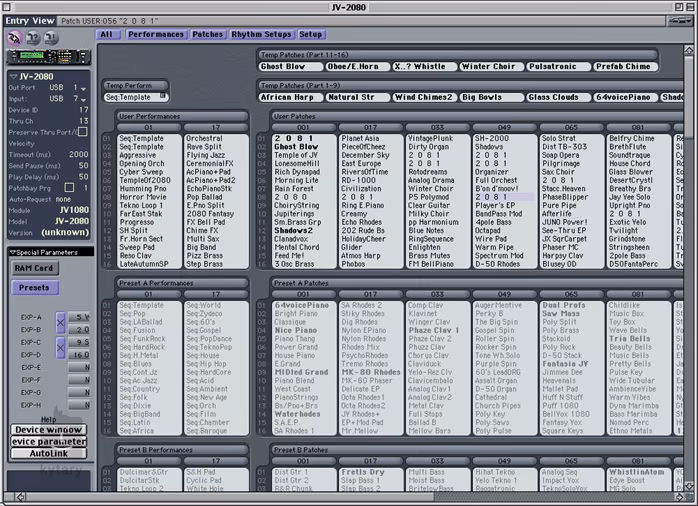Click the Timeout (ms) value 2000

coord(78,154)
